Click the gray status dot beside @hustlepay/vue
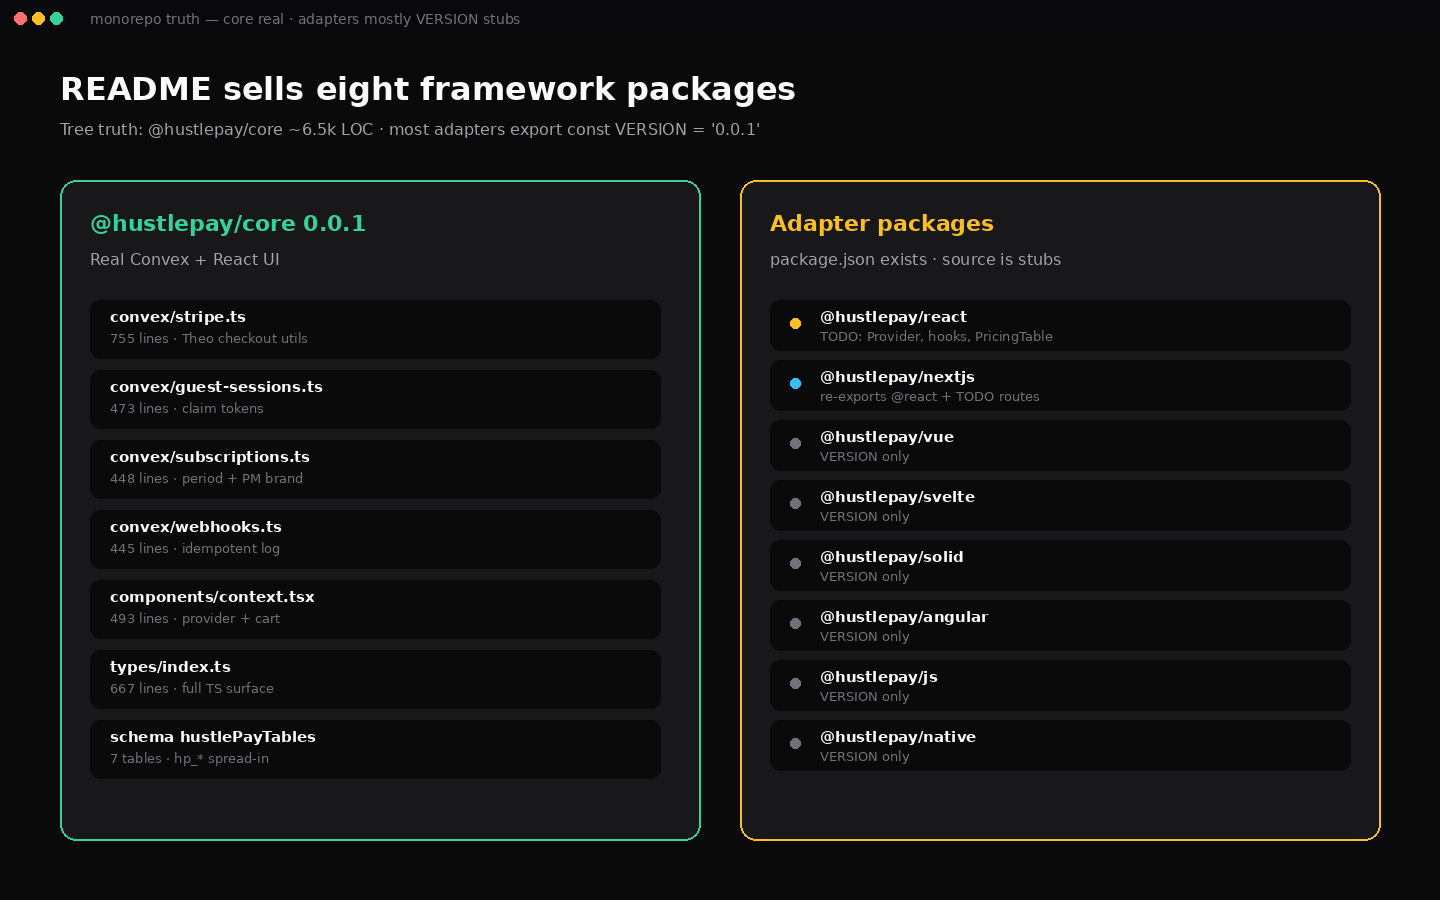1440x900 pixels. point(795,443)
